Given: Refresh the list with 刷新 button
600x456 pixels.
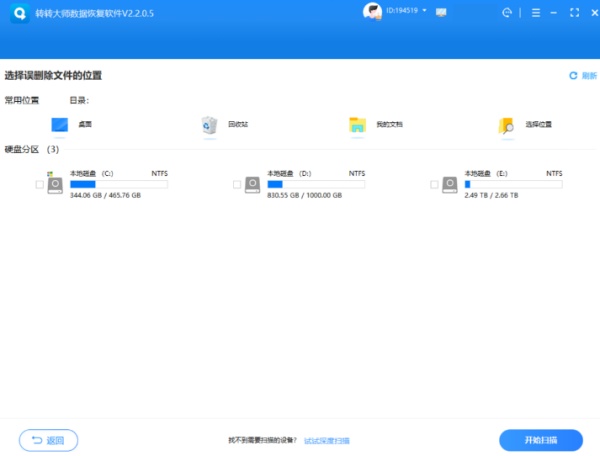Looking at the screenshot, I should click(582, 76).
